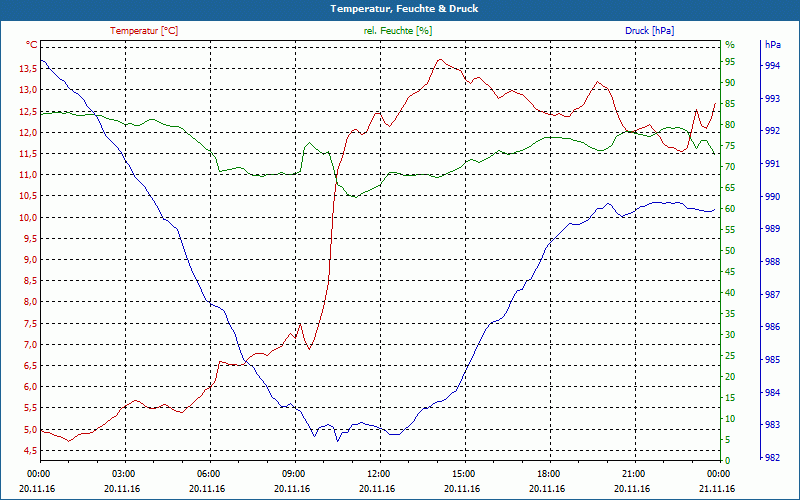Image resolution: width=800 pixels, height=500 pixels.
Task: Click the green '0' humidity axis label
Action: (728, 461)
